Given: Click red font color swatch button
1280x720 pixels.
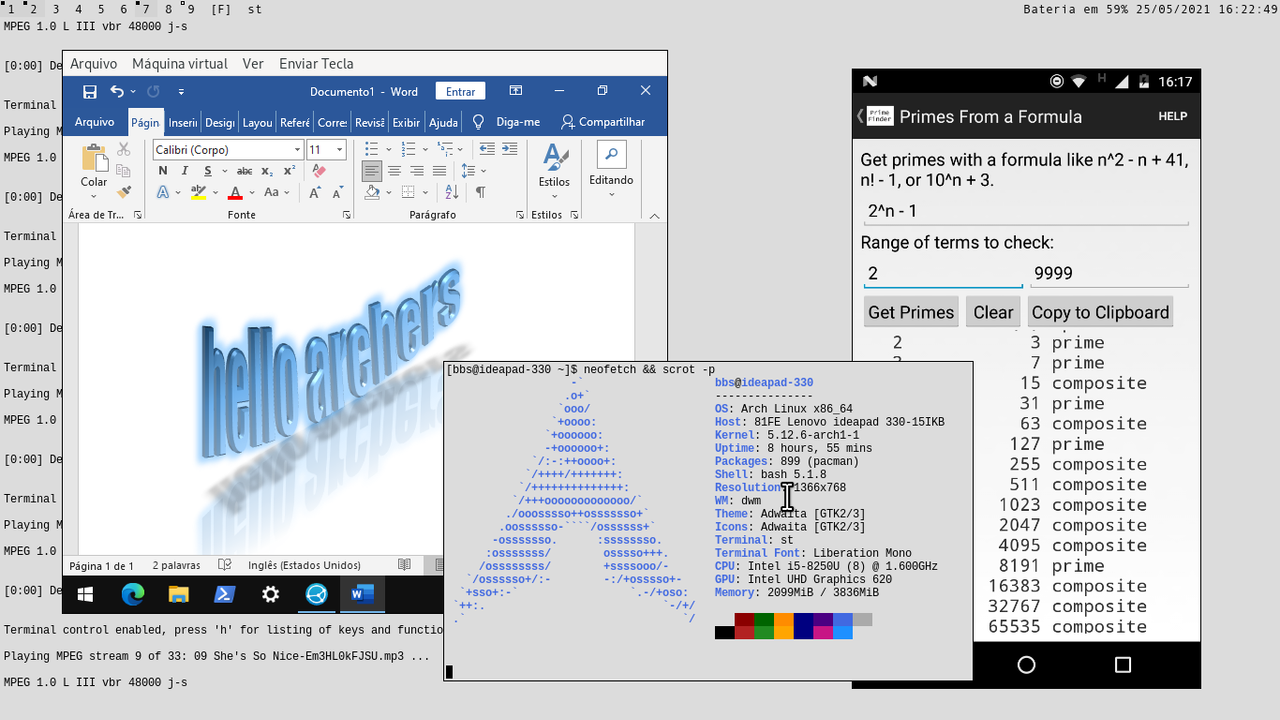Looking at the screenshot, I should pyautogui.click(x=236, y=193).
